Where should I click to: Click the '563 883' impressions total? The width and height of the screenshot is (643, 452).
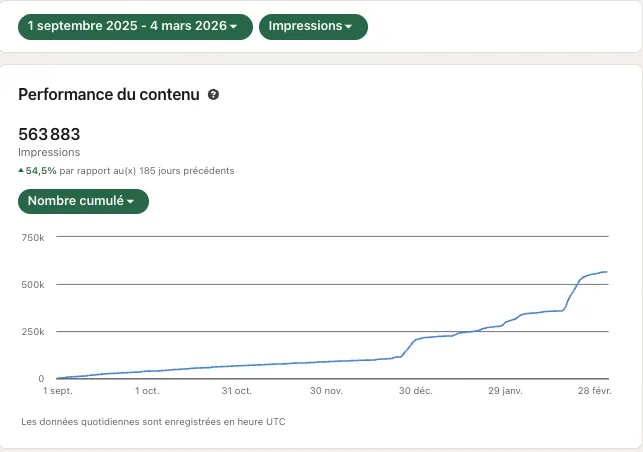pos(49,134)
